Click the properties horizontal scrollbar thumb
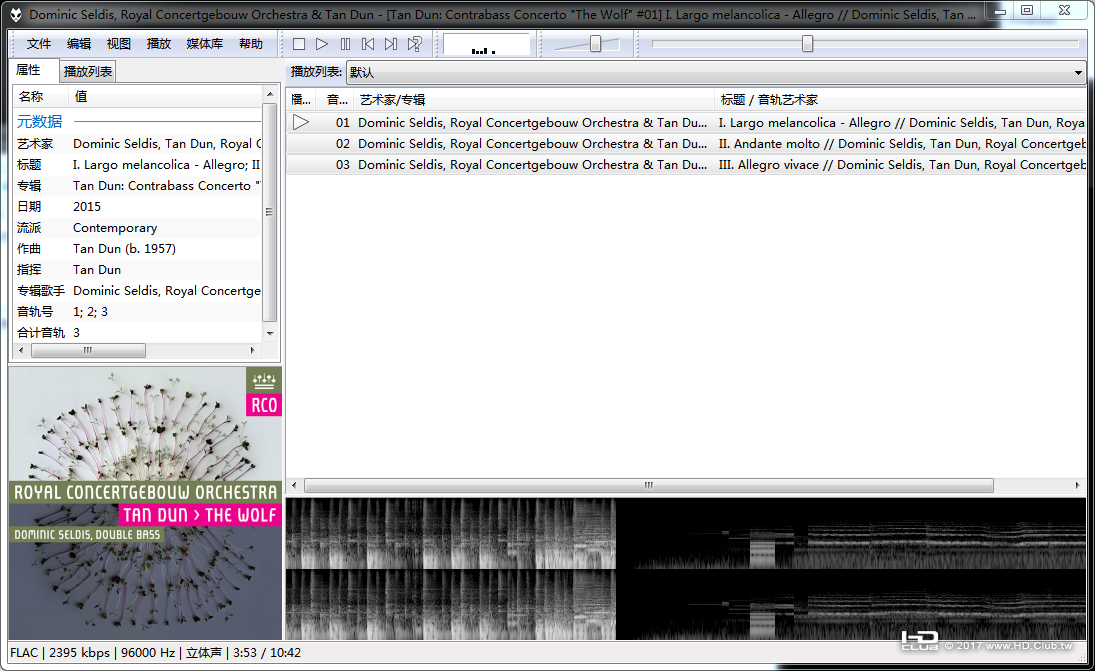The width and height of the screenshot is (1095, 671). coord(88,351)
